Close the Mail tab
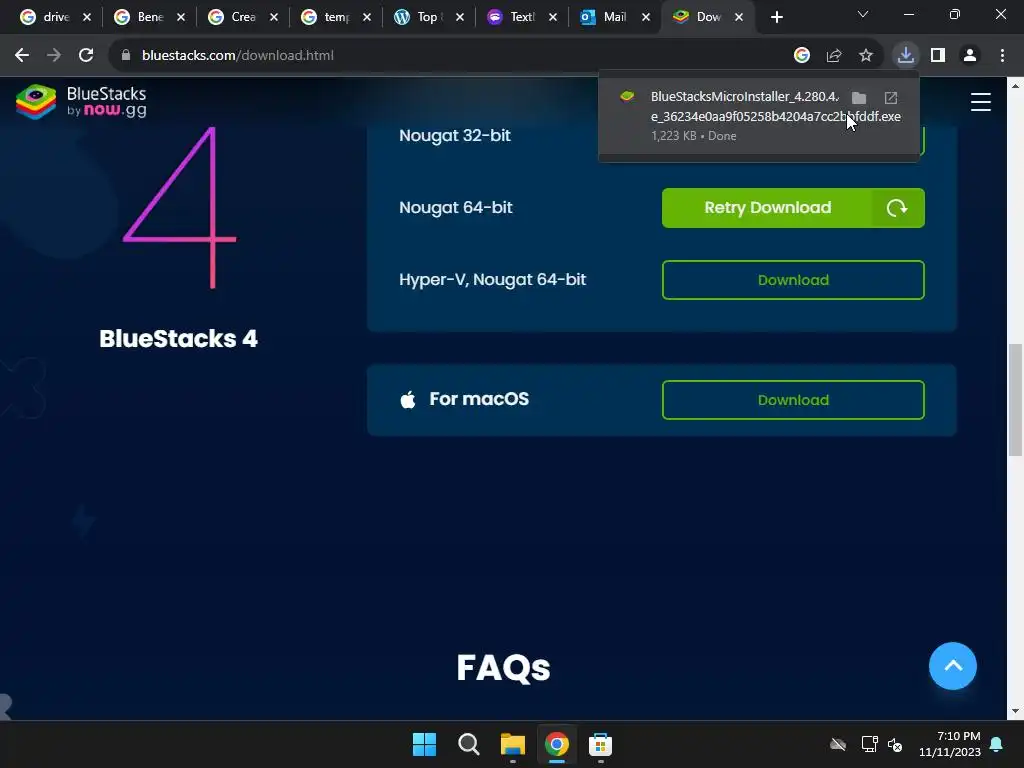Image resolution: width=1024 pixels, height=768 pixels. 646,18
